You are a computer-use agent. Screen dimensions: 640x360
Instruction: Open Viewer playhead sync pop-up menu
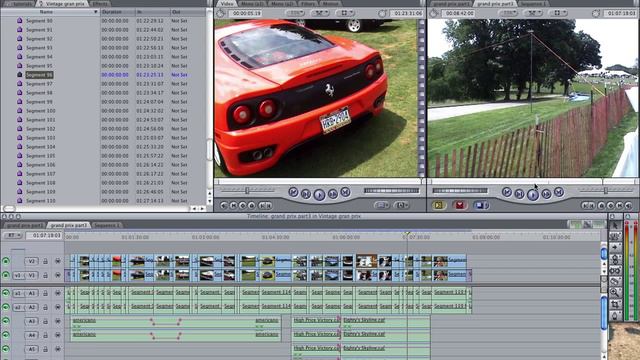click(320, 13)
